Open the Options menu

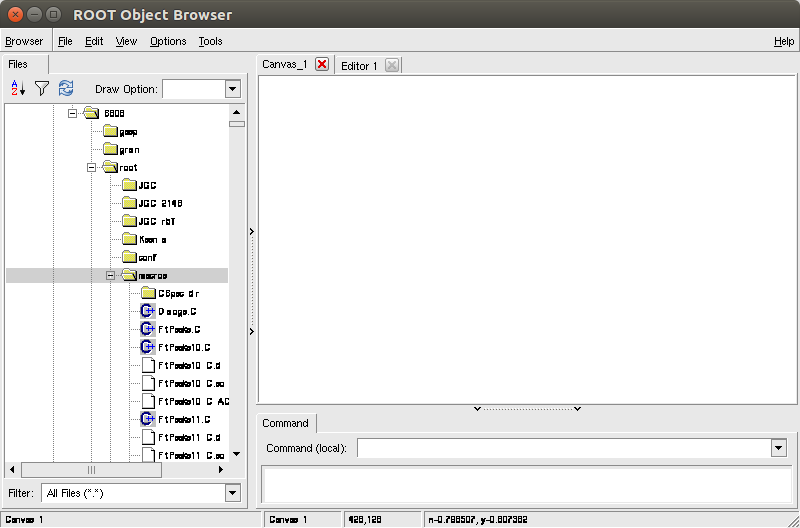point(168,41)
